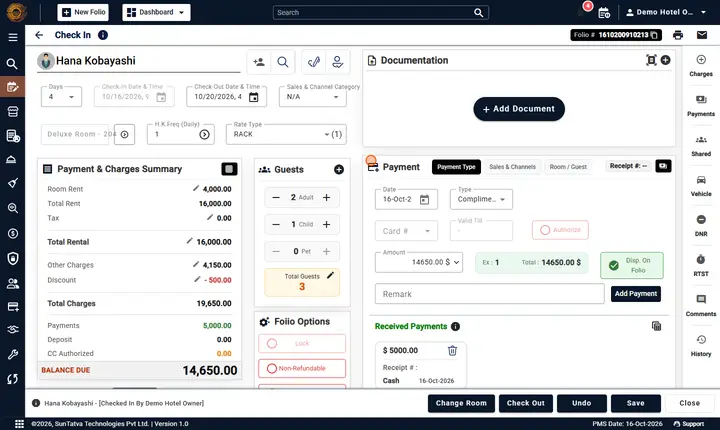This screenshot has height=430, width=720.
Task: Click the Check Out button
Action: [525, 403]
